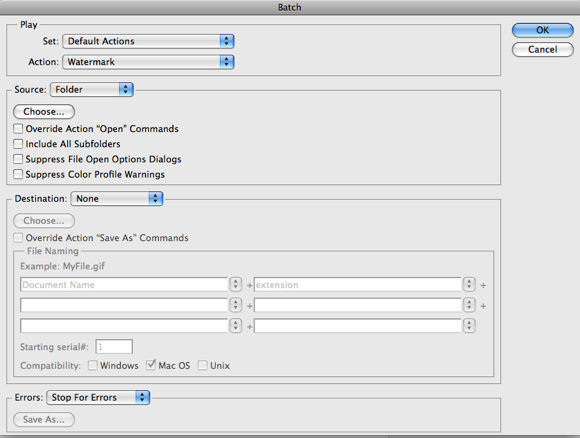Click the Starting serial# input field

point(114,347)
